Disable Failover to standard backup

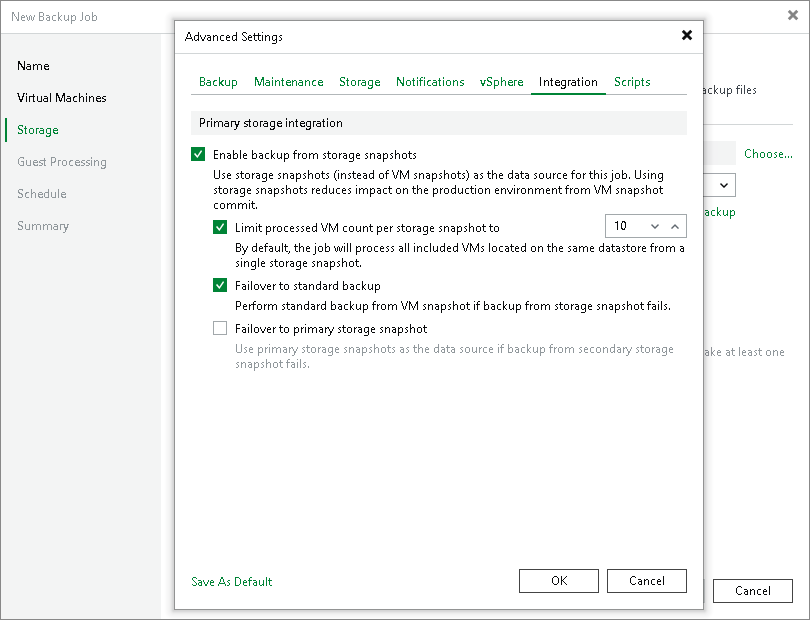[x=220, y=285]
